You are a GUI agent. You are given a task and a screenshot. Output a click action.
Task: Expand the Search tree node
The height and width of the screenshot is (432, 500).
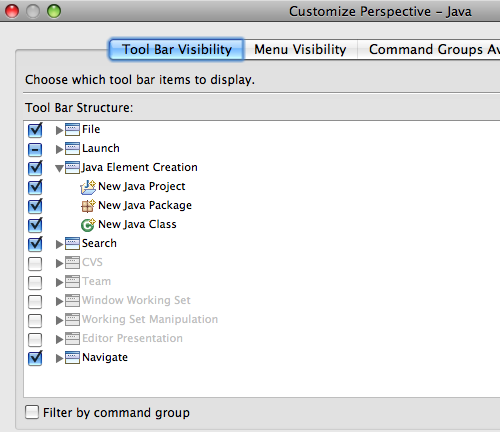59,244
